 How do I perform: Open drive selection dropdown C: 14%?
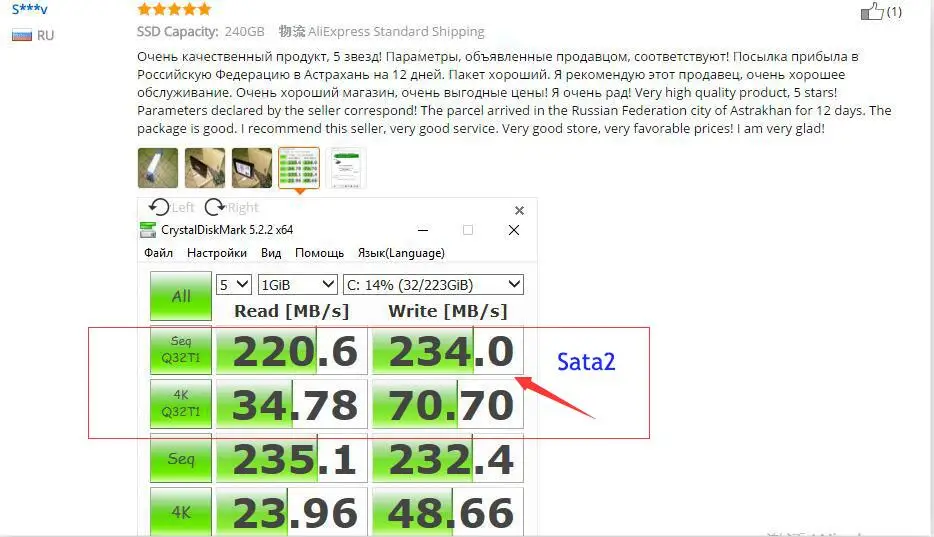(x=434, y=285)
